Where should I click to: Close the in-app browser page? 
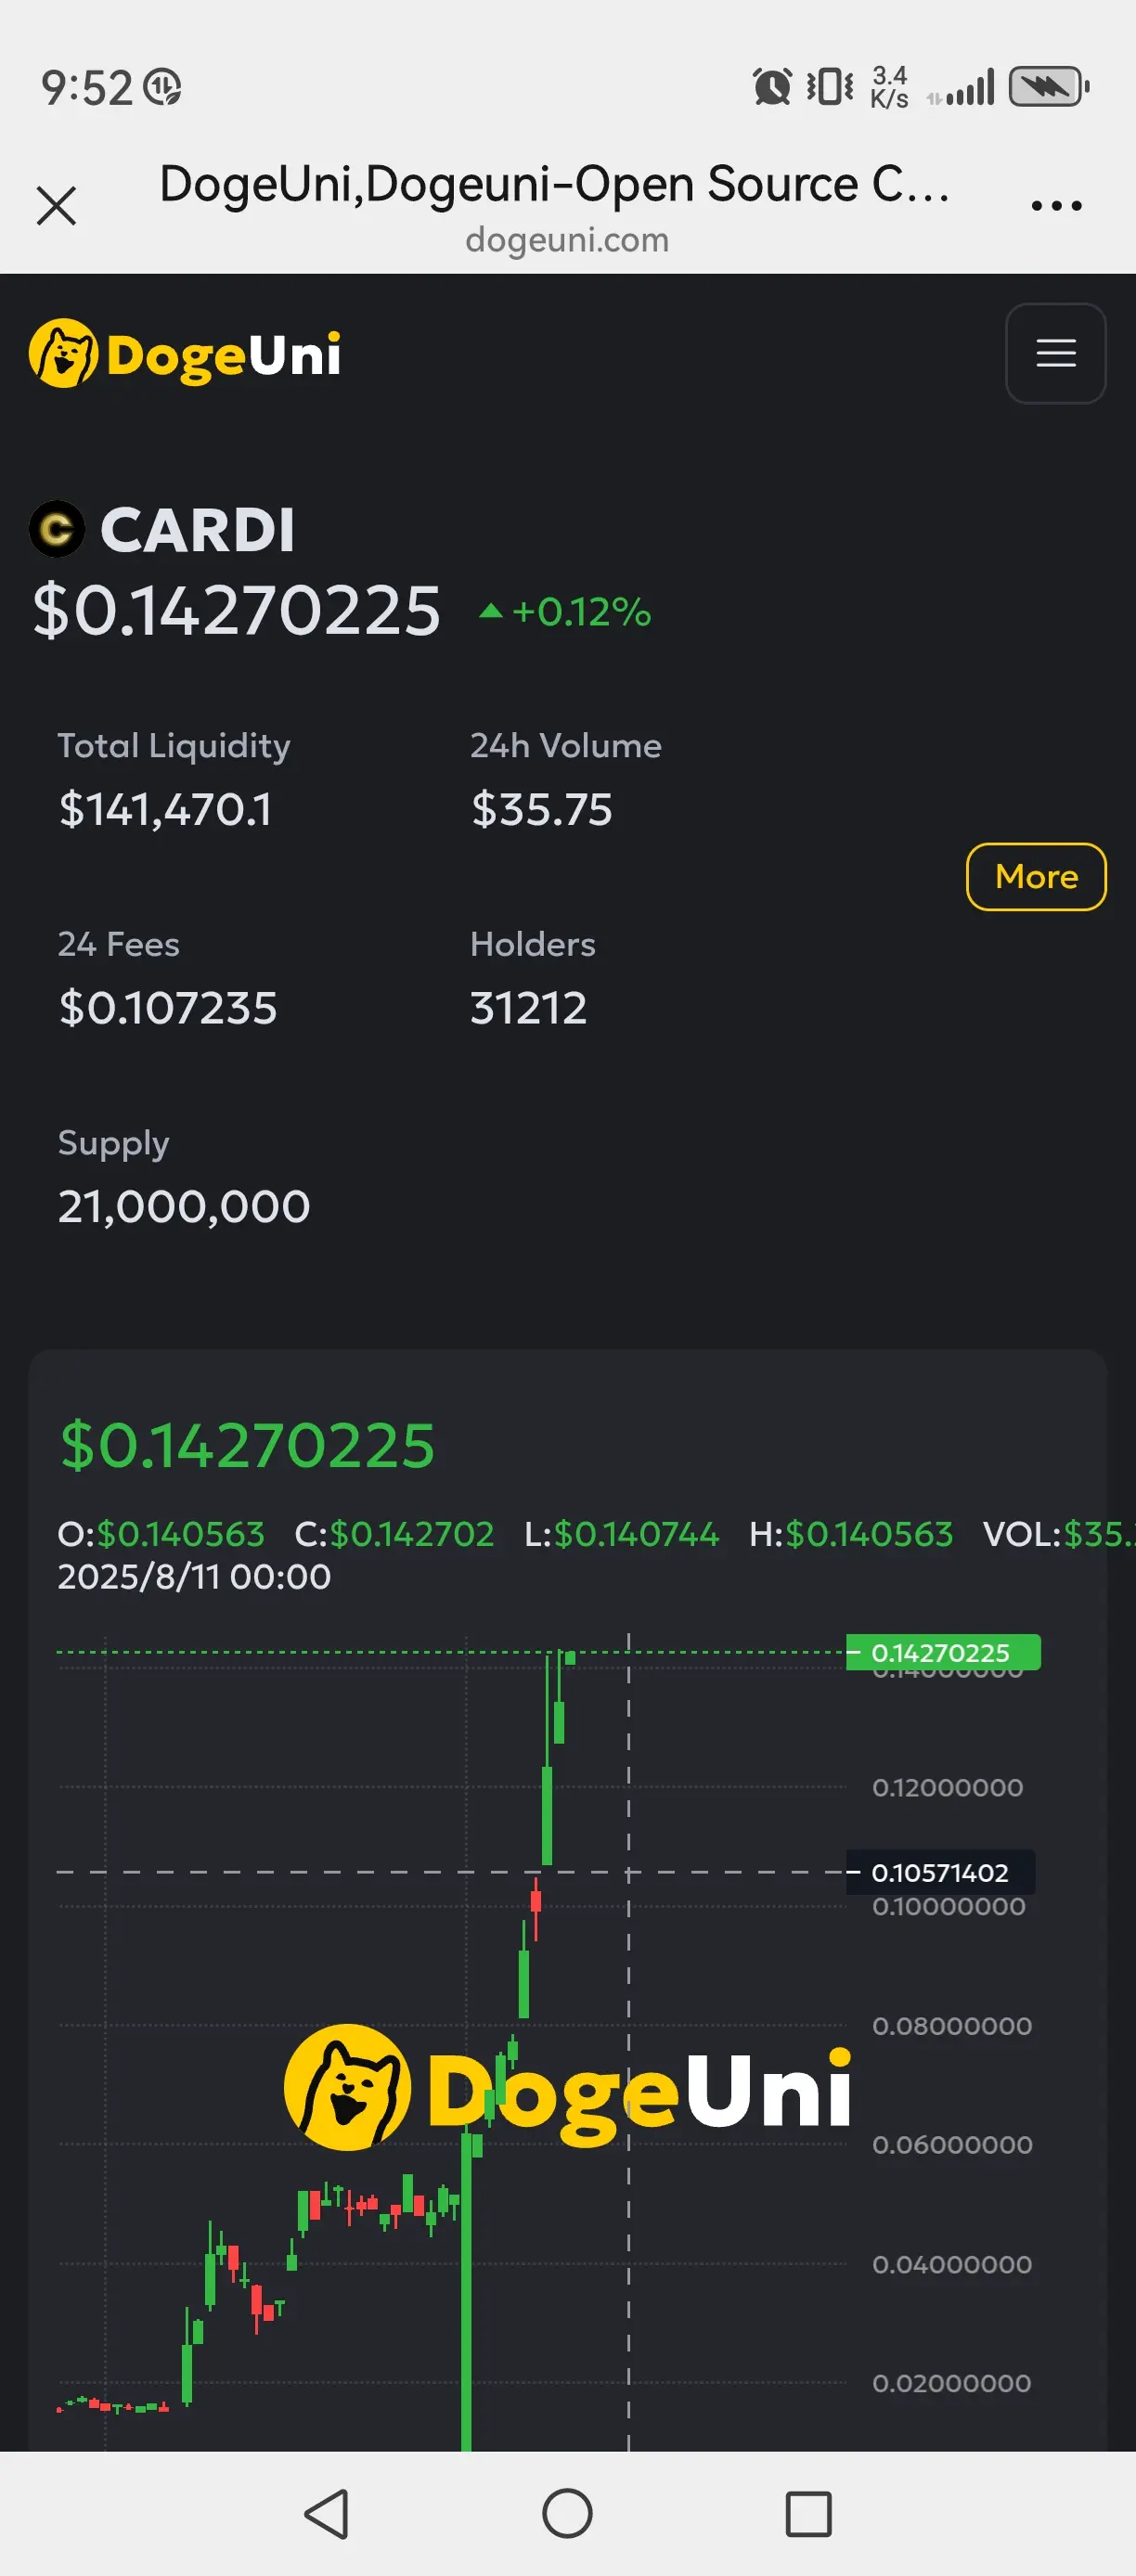tap(56, 206)
